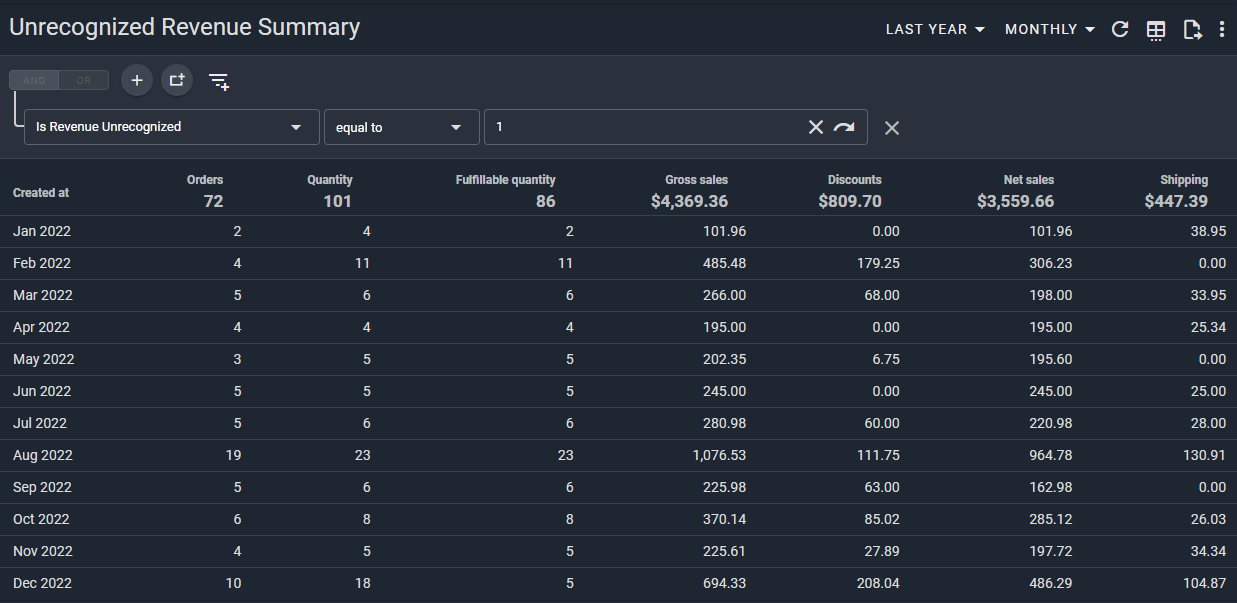Open the three-dot more options menu
The height and width of the screenshot is (603, 1237).
click(1222, 30)
